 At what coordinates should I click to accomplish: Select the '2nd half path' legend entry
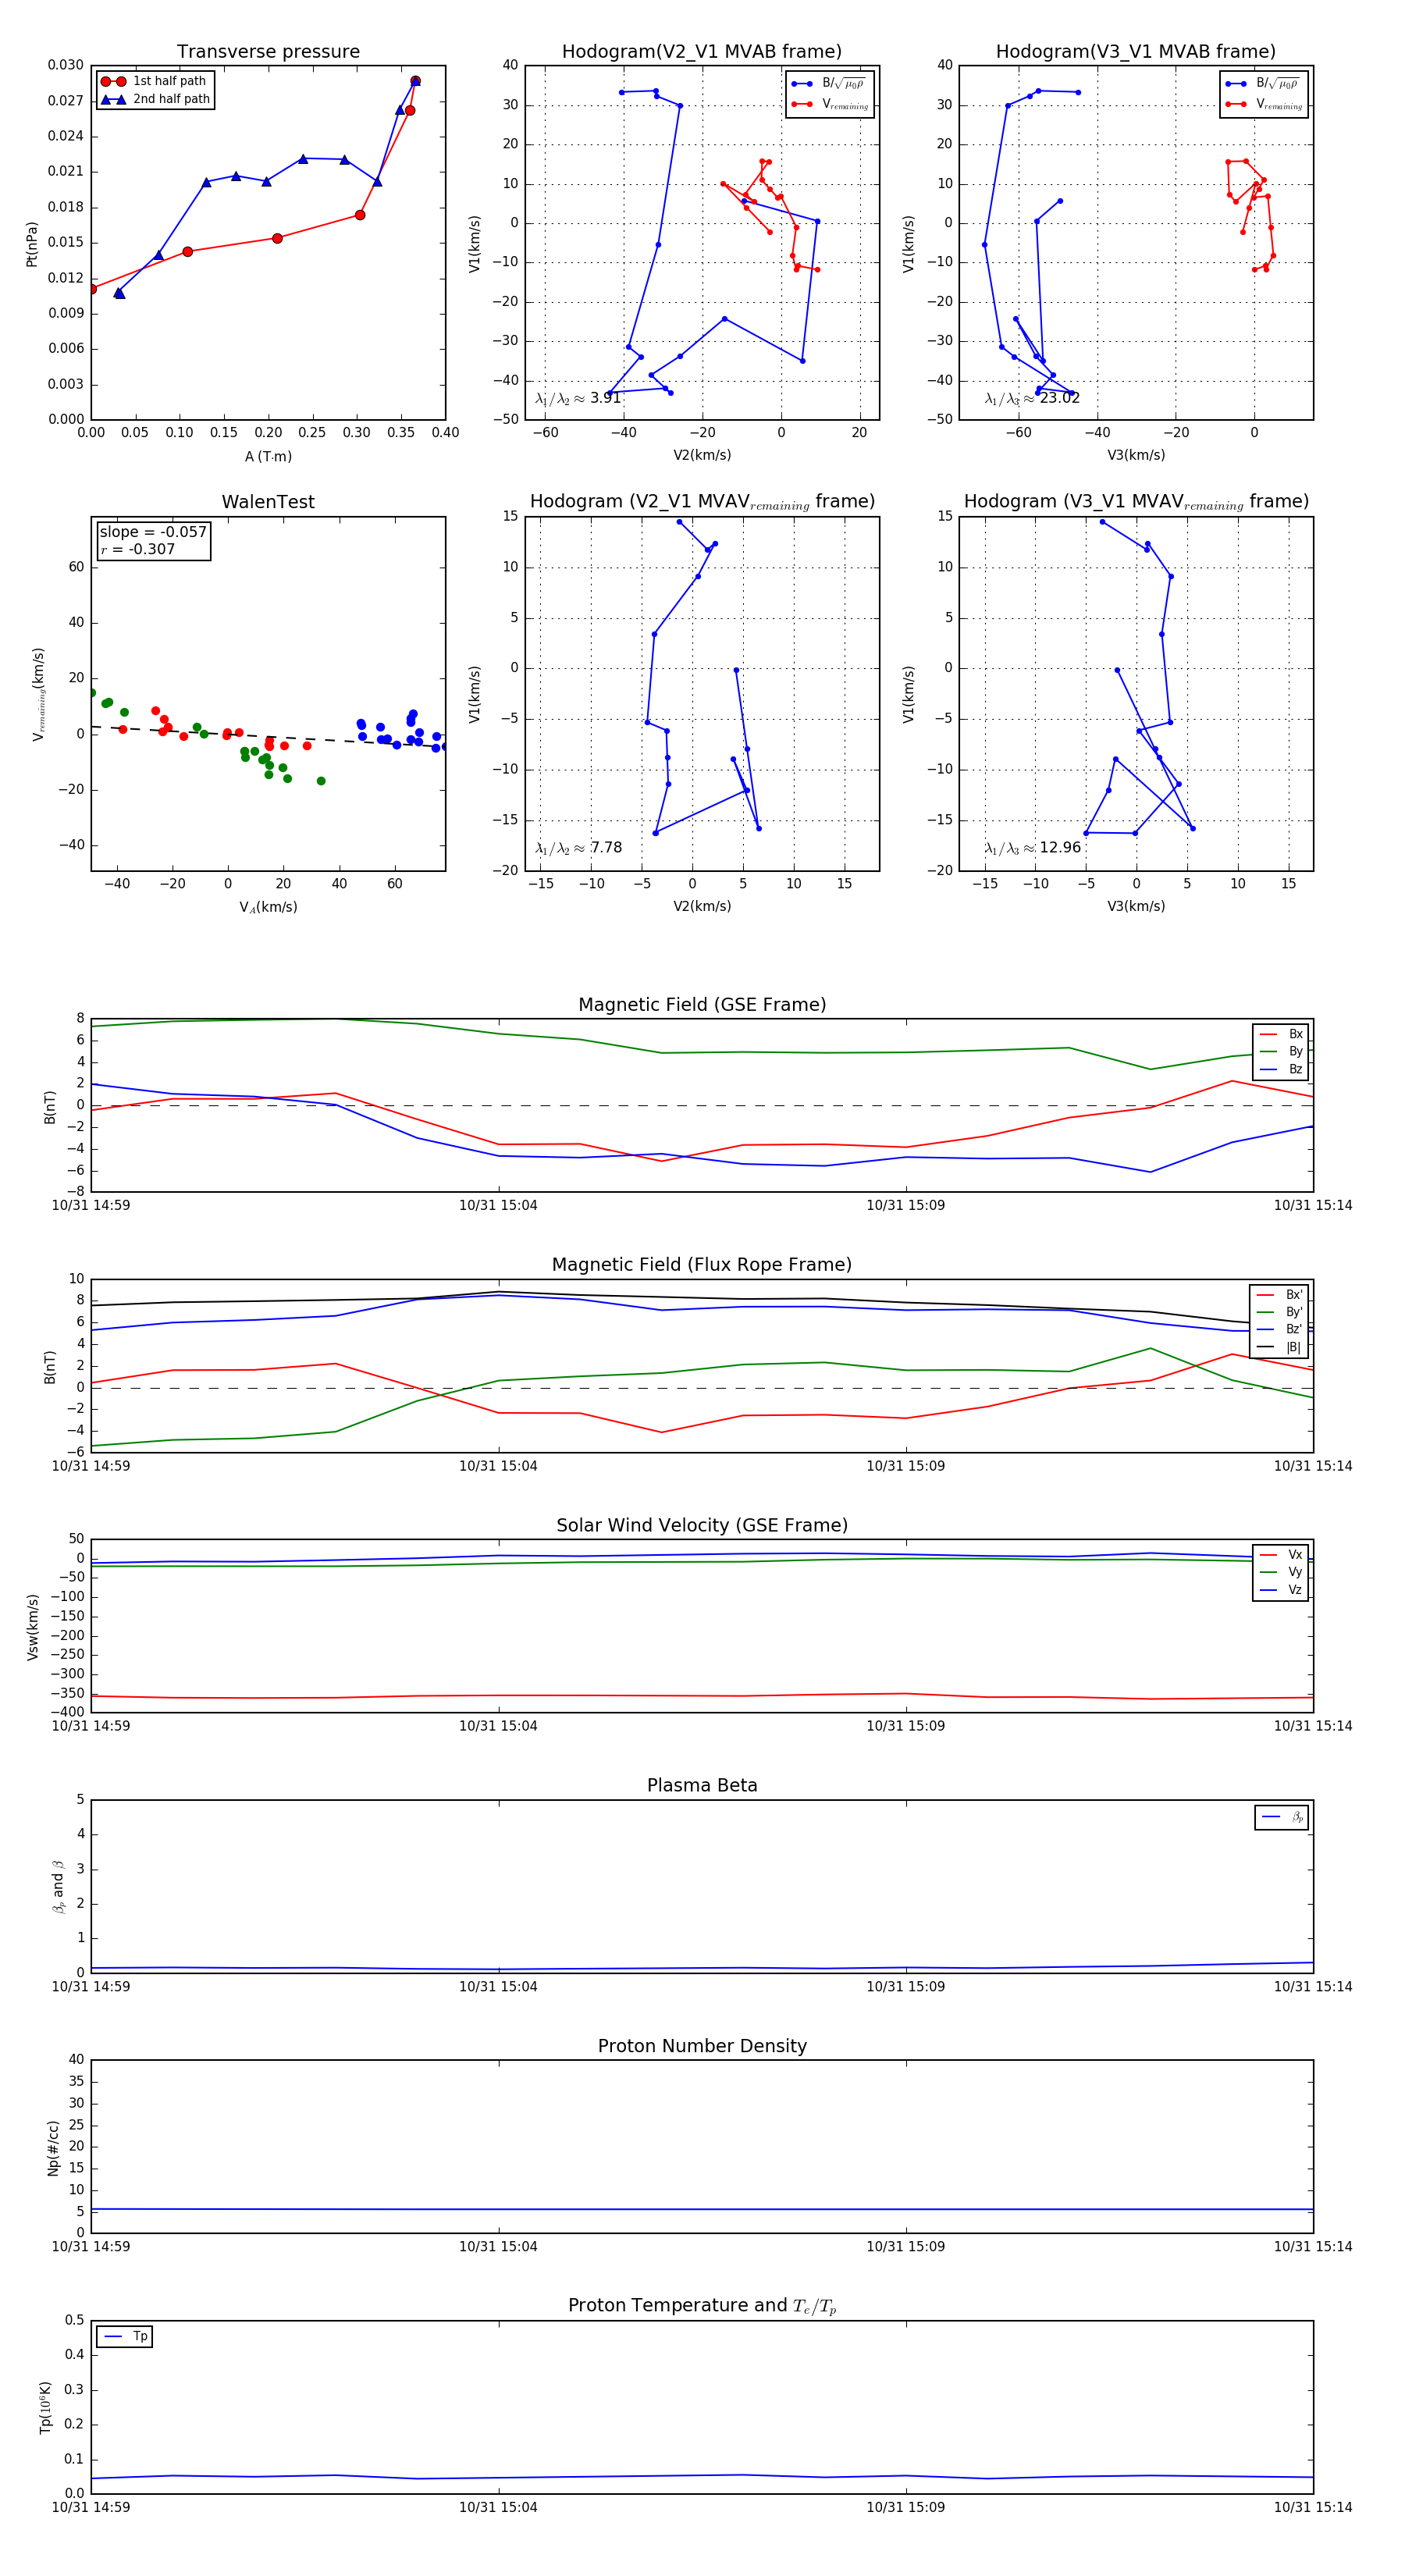[x=156, y=99]
